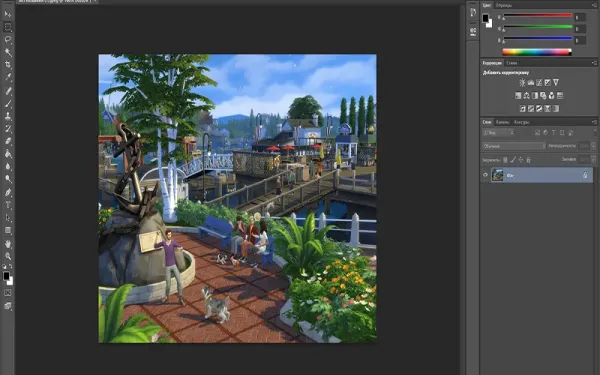Switch to the Стили styles tab
Image resolution: width=600 pixels, height=375 pixels.
(x=512, y=63)
